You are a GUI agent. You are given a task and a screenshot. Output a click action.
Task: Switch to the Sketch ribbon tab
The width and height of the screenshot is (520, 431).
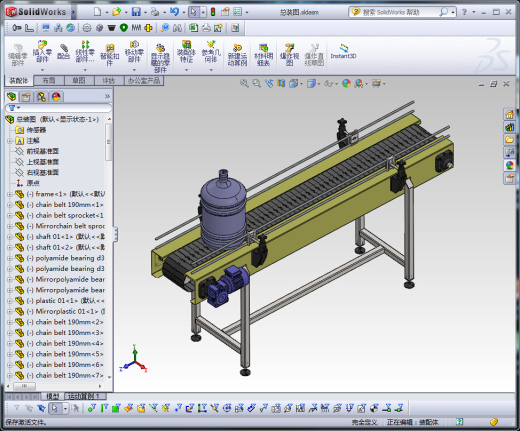[x=79, y=80]
